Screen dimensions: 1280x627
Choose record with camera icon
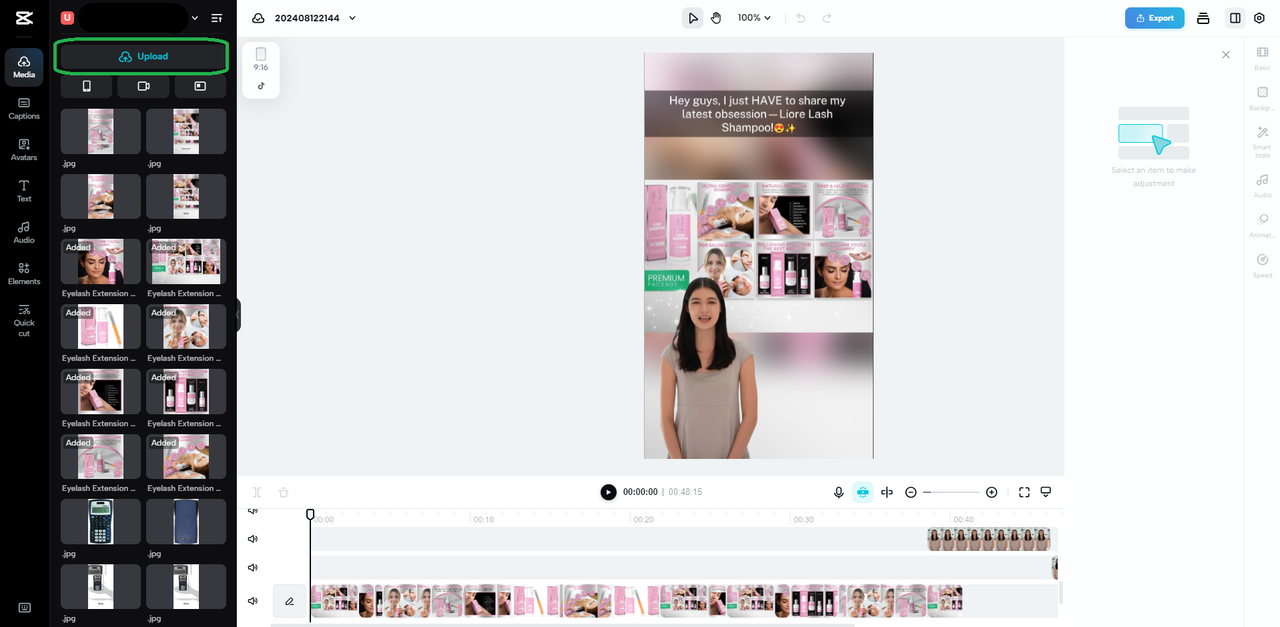(x=143, y=86)
